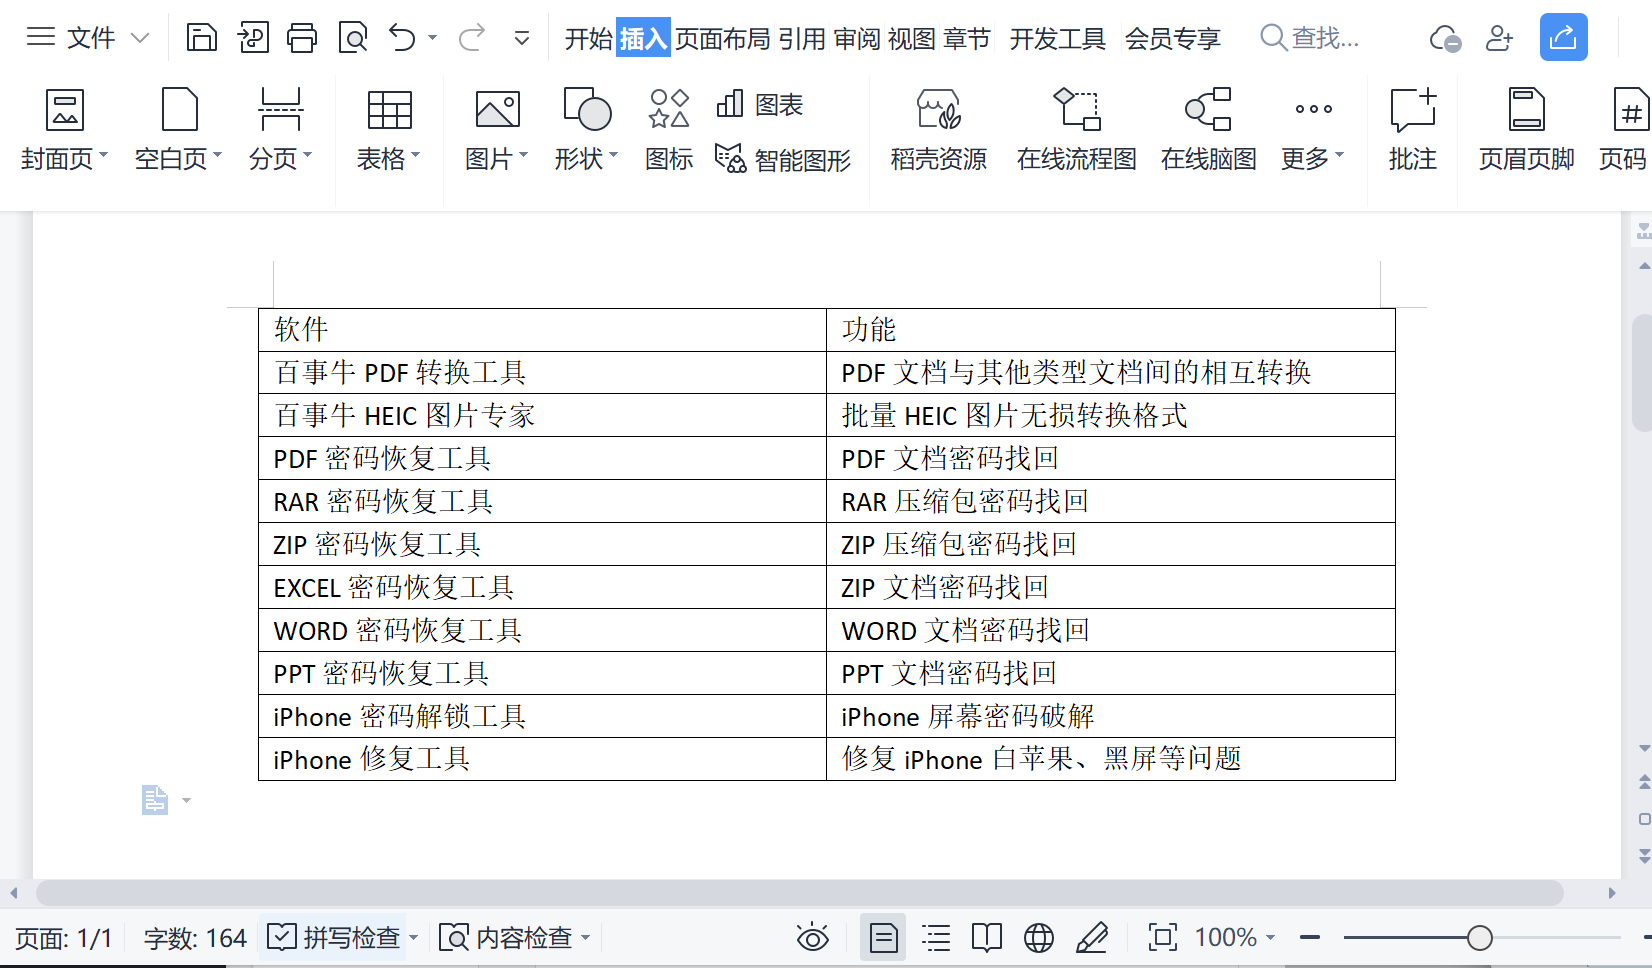Open 智能图形 smart graphics
Image resolution: width=1652 pixels, height=968 pixels.
pos(783,159)
